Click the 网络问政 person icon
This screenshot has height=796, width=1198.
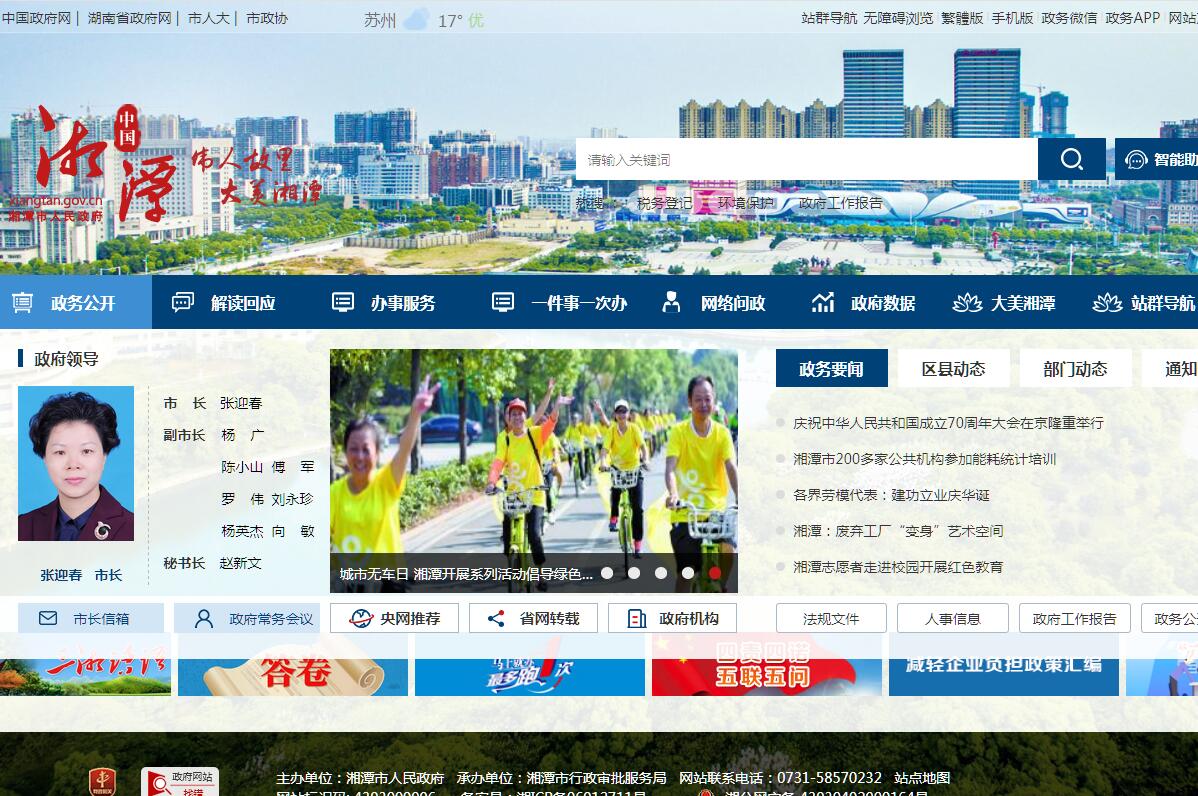[671, 302]
